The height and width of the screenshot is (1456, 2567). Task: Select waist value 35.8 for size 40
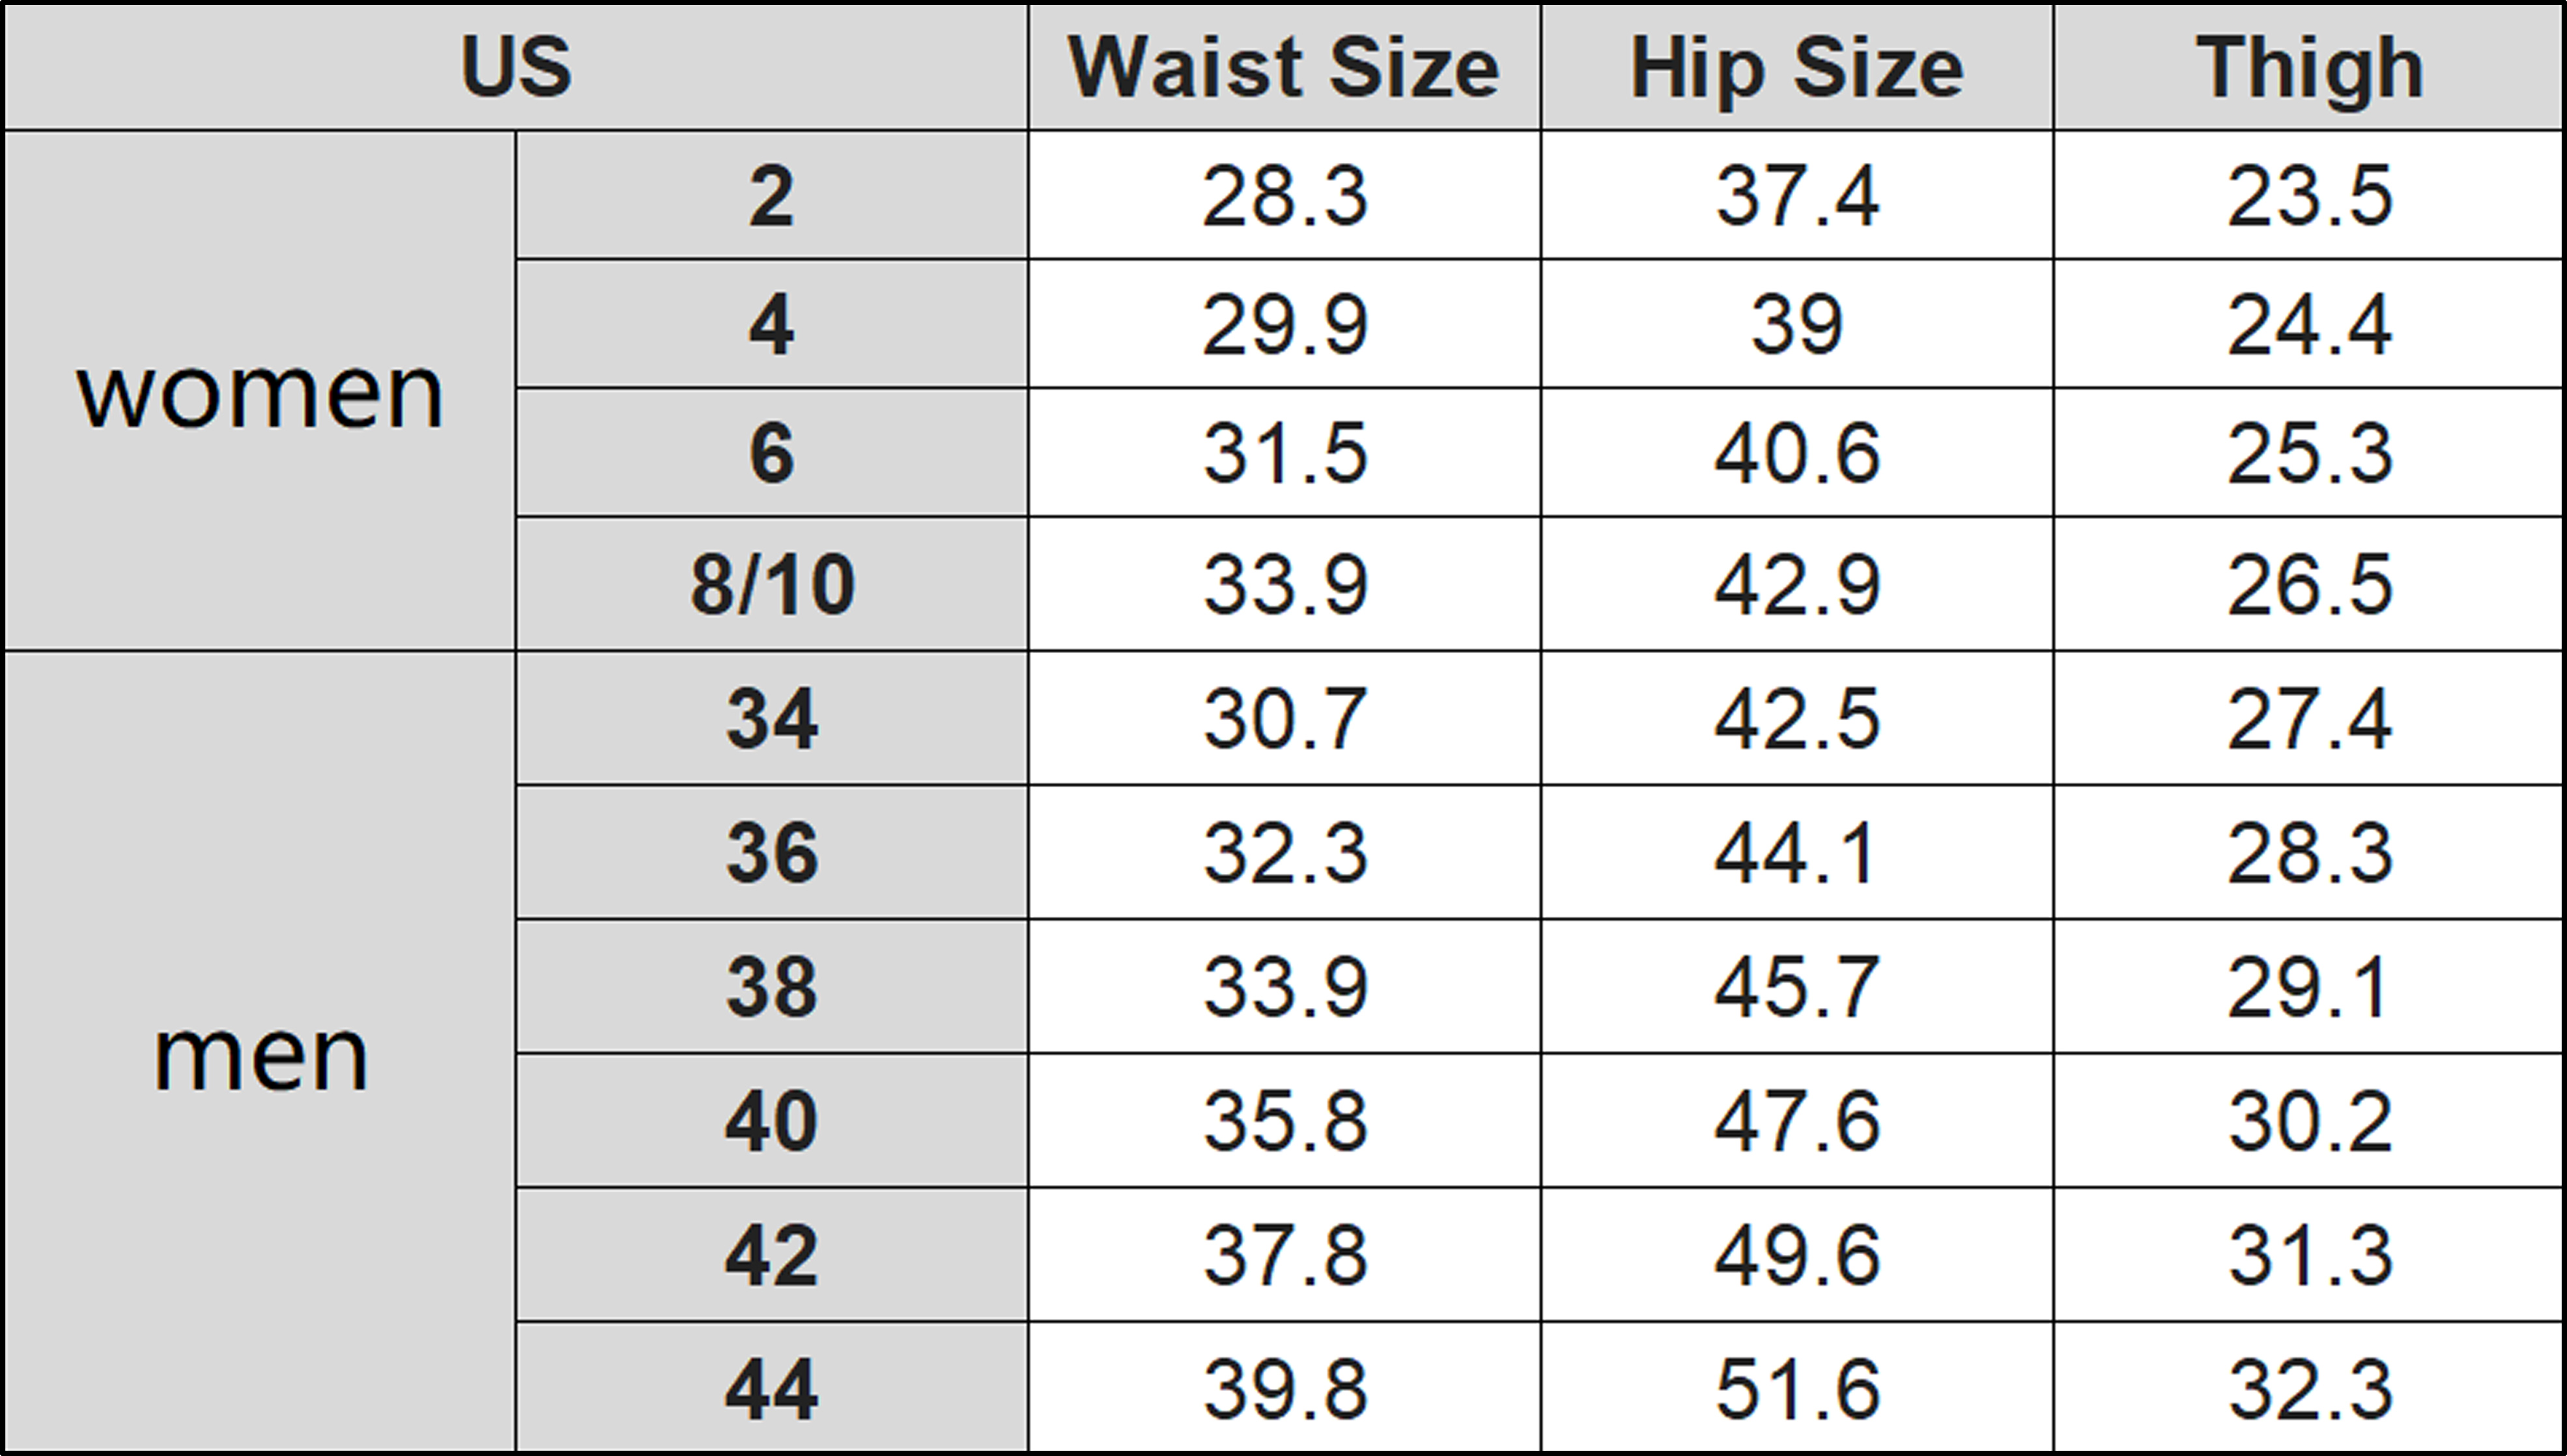point(1284,1121)
